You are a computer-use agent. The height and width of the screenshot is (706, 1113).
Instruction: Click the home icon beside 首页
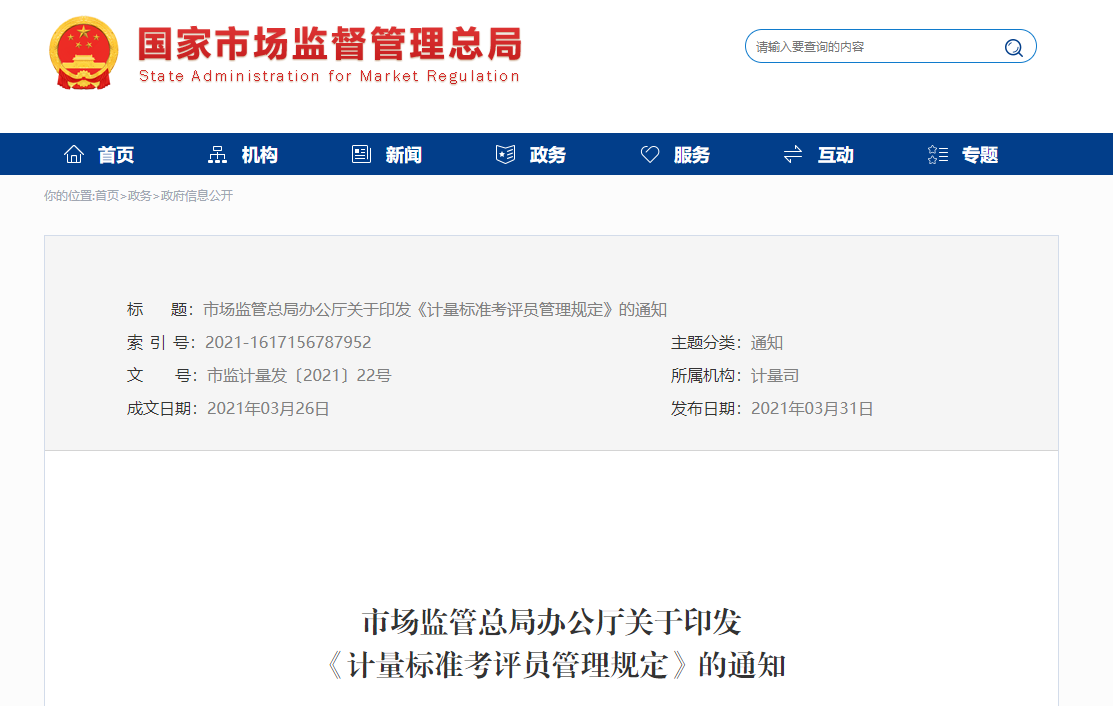pos(74,154)
